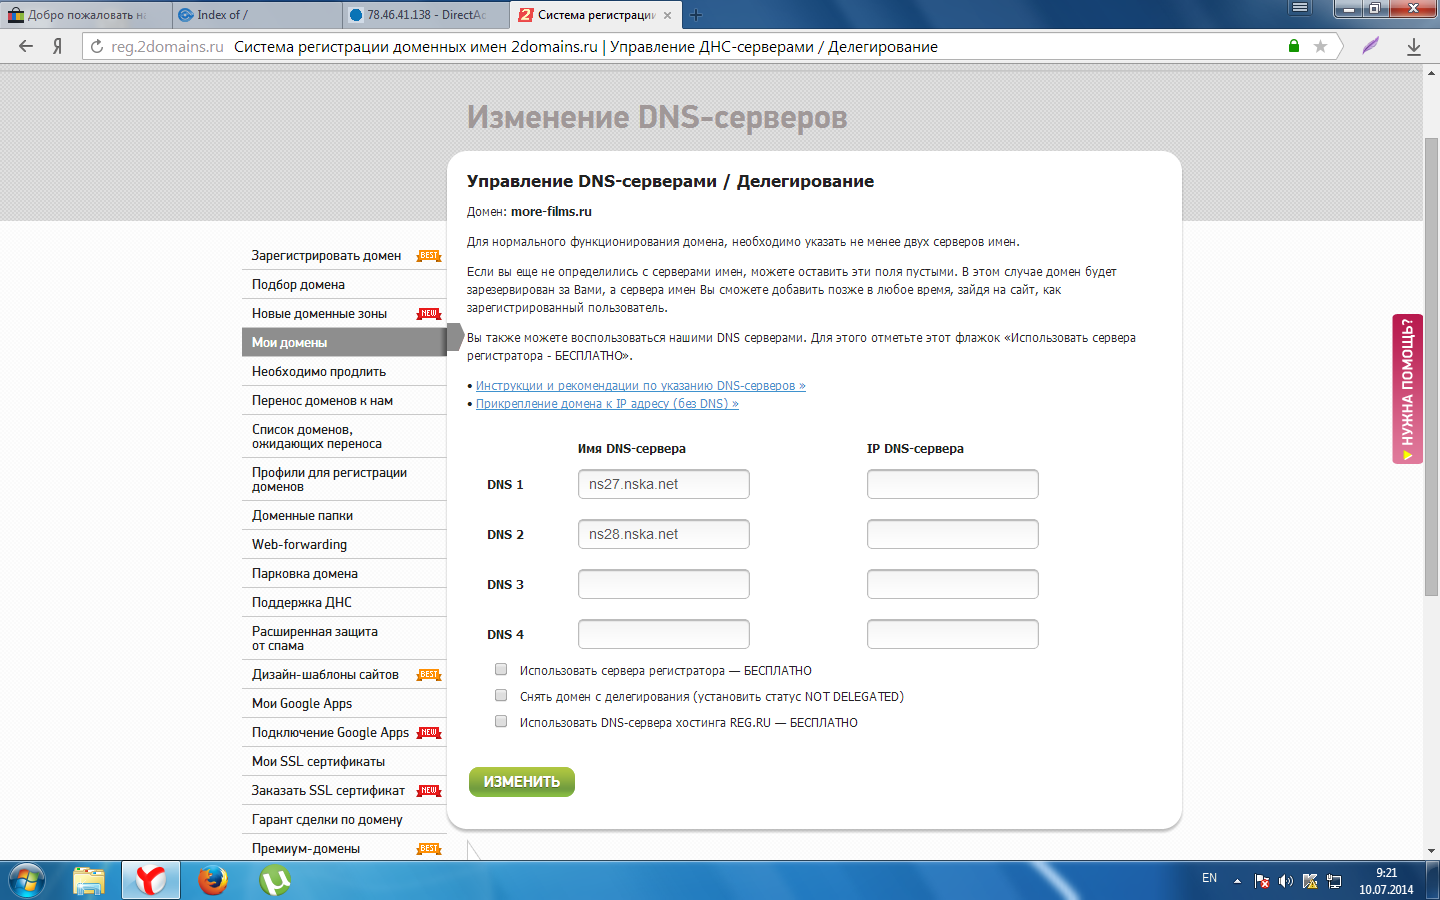The height and width of the screenshot is (900, 1440).
Task: Click the DNS 3 IP address field
Action: (953, 584)
